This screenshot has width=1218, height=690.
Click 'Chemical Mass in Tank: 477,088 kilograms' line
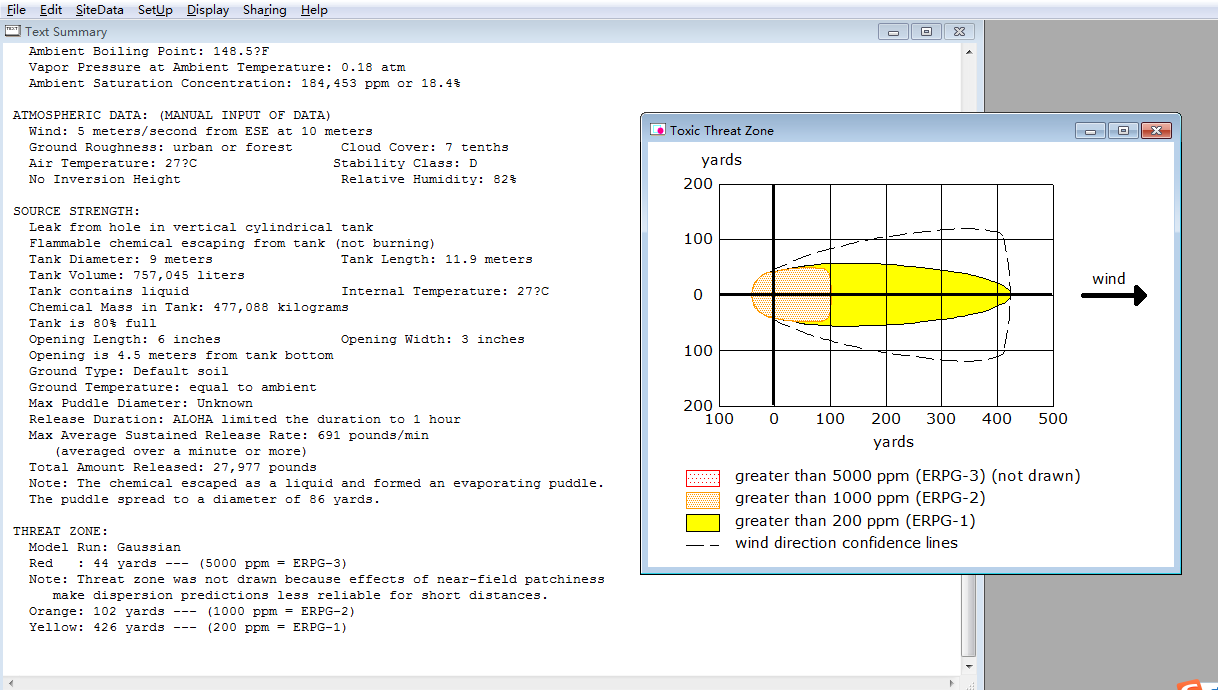[x=189, y=307]
